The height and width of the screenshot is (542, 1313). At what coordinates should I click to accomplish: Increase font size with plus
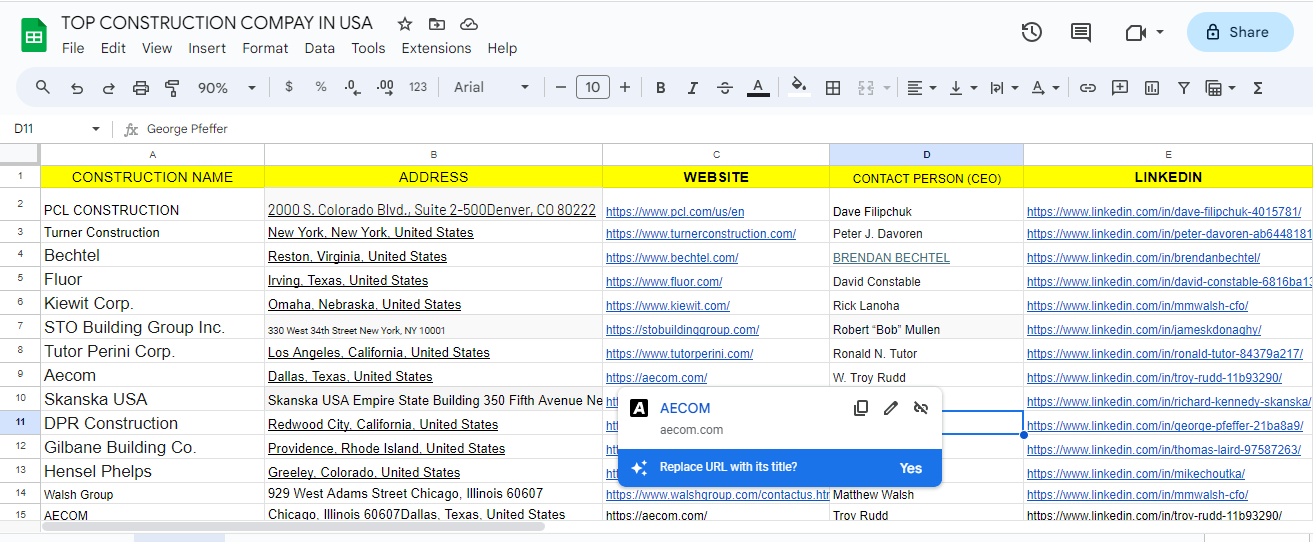click(625, 88)
